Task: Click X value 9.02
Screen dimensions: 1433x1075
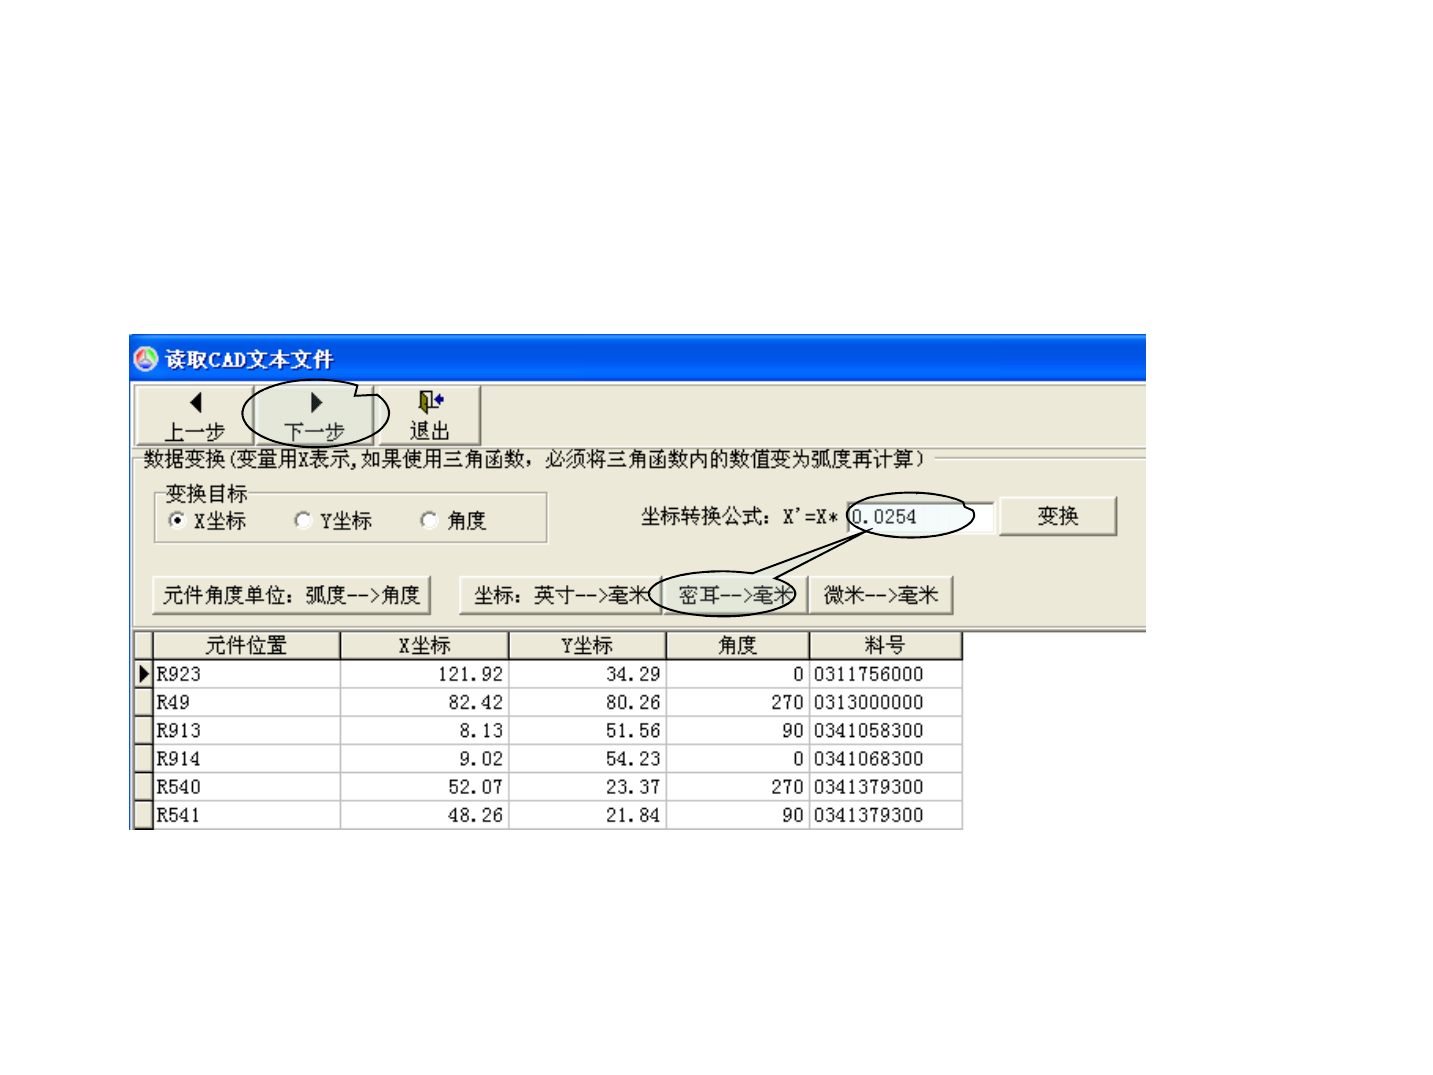Action: click(x=424, y=759)
